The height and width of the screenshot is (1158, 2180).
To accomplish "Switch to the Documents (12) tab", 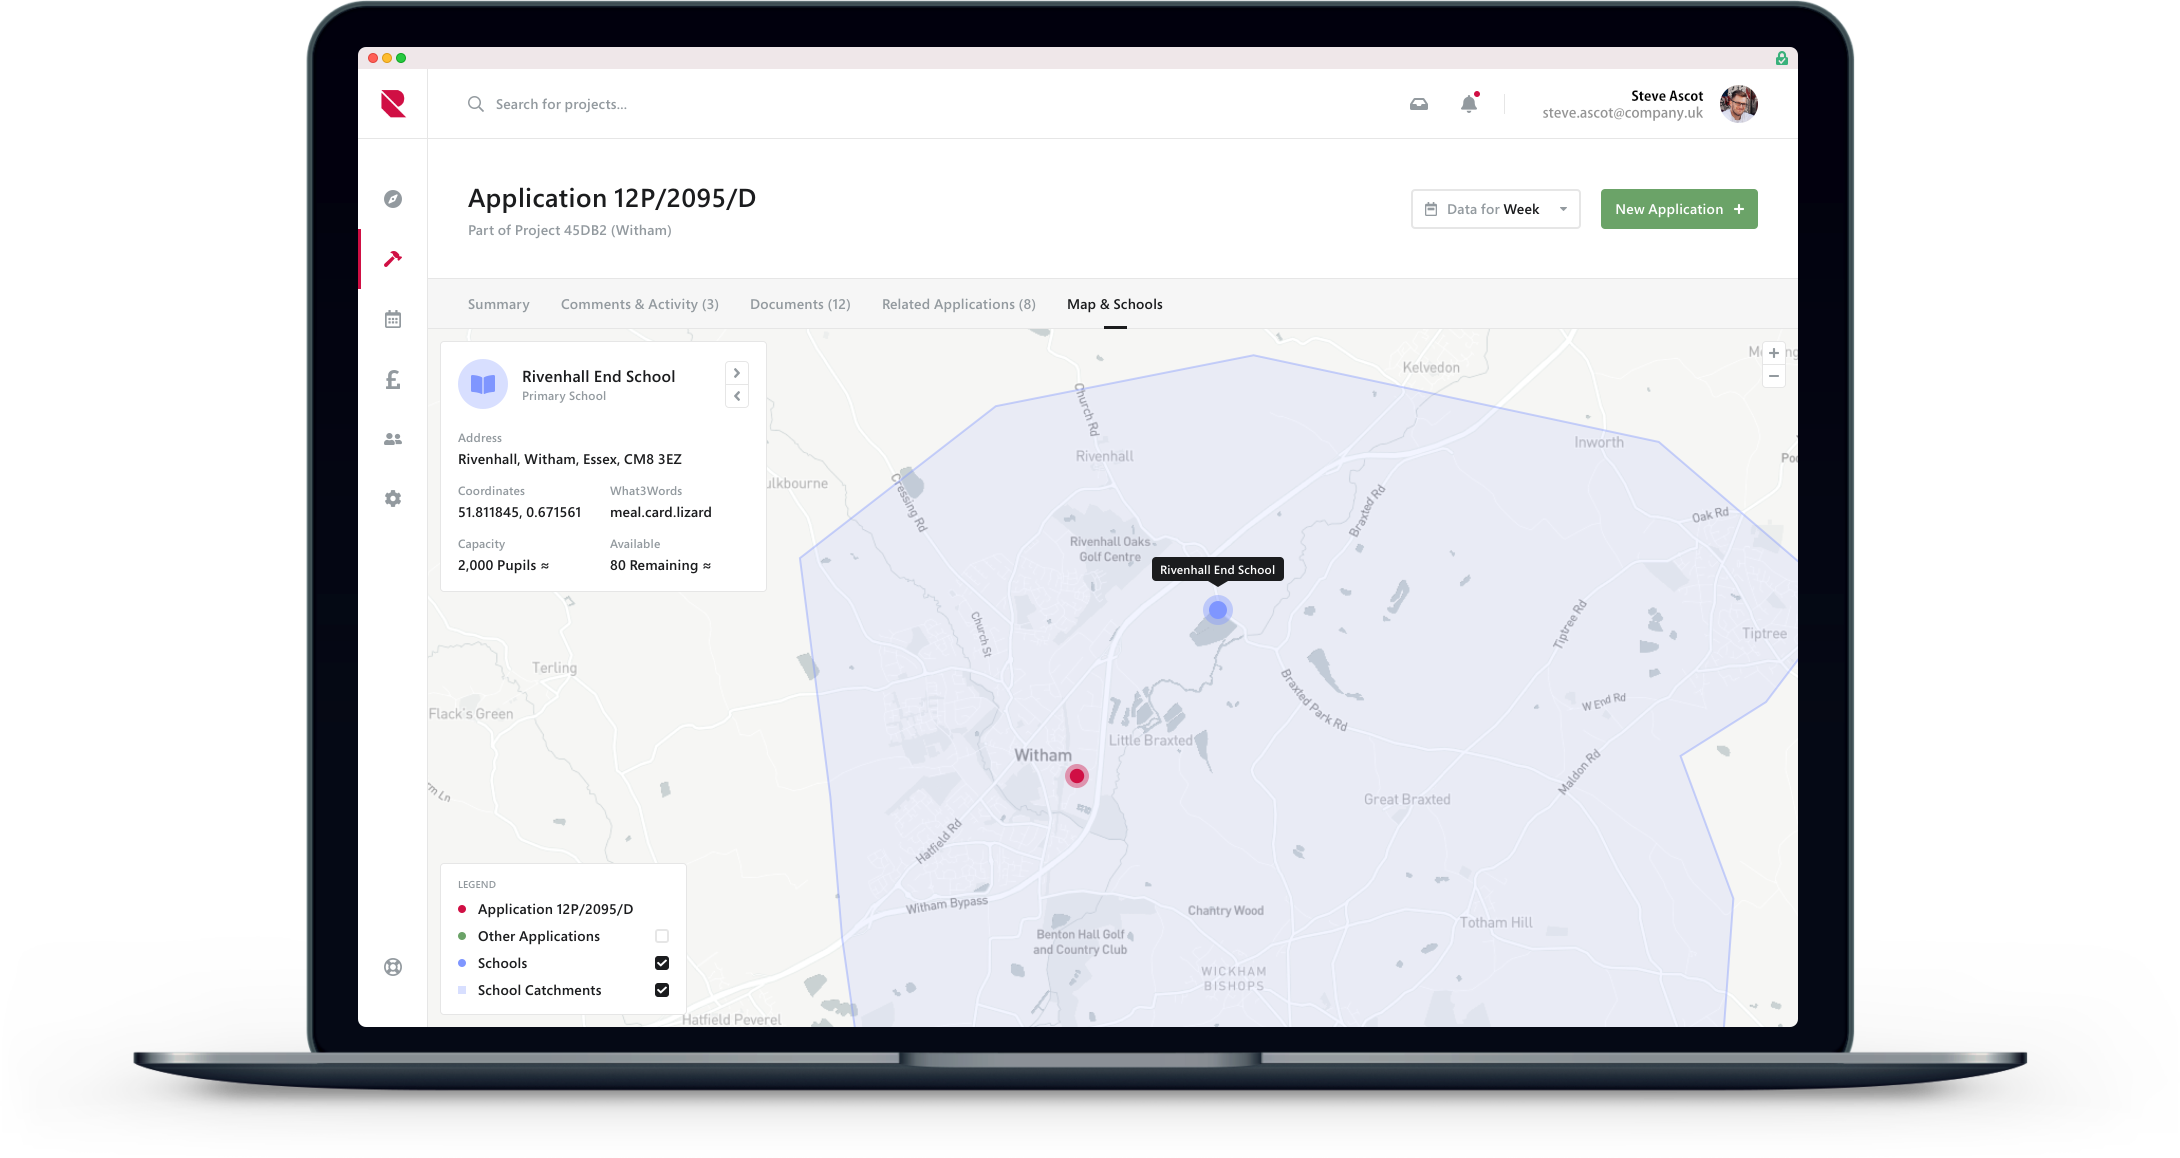I will 800,304.
